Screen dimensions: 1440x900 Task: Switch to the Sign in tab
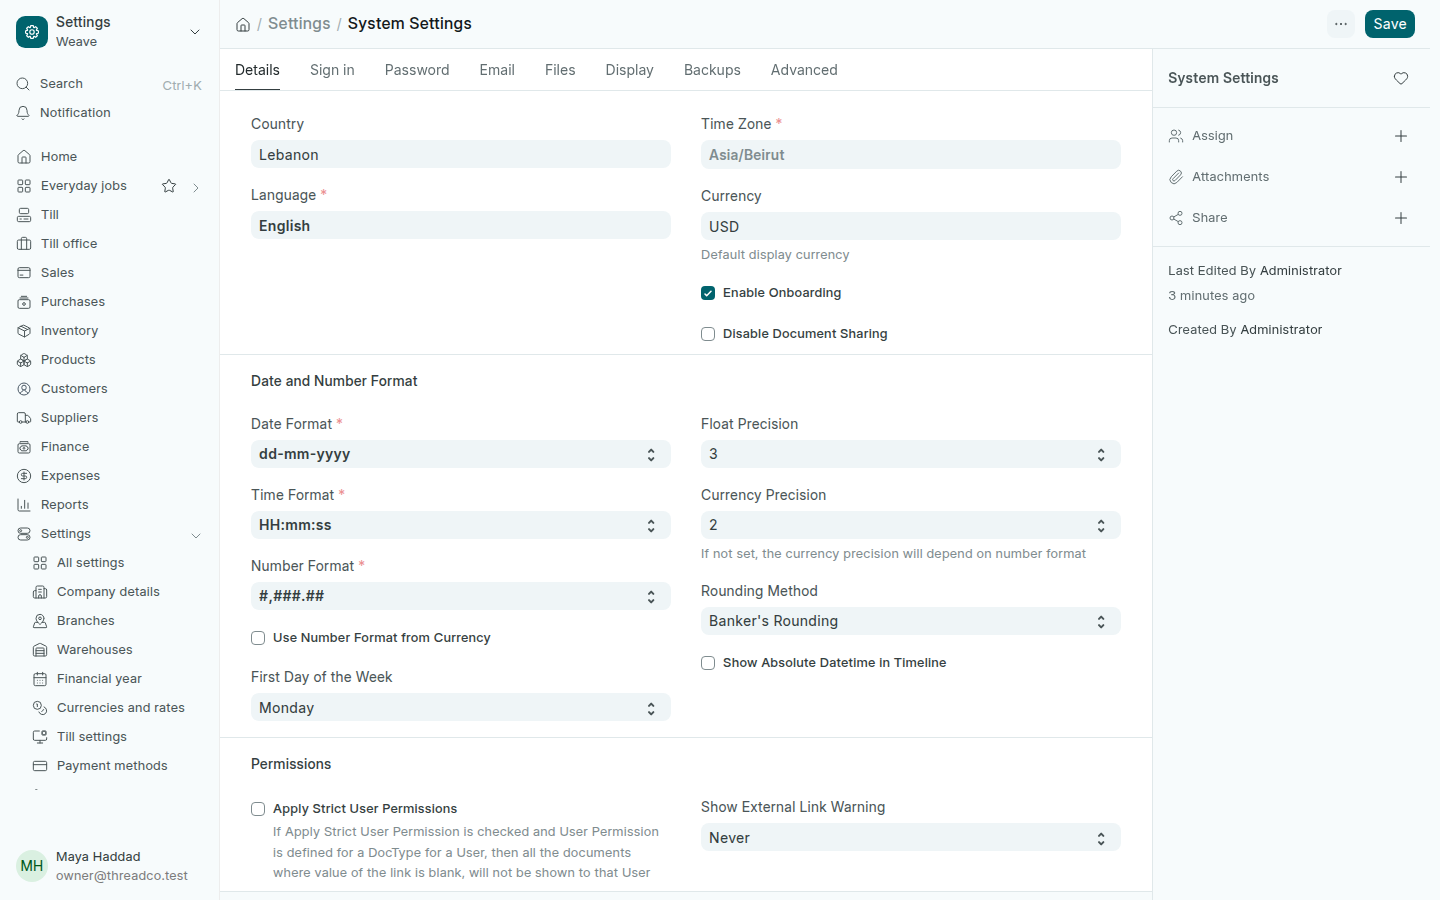pyautogui.click(x=332, y=70)
